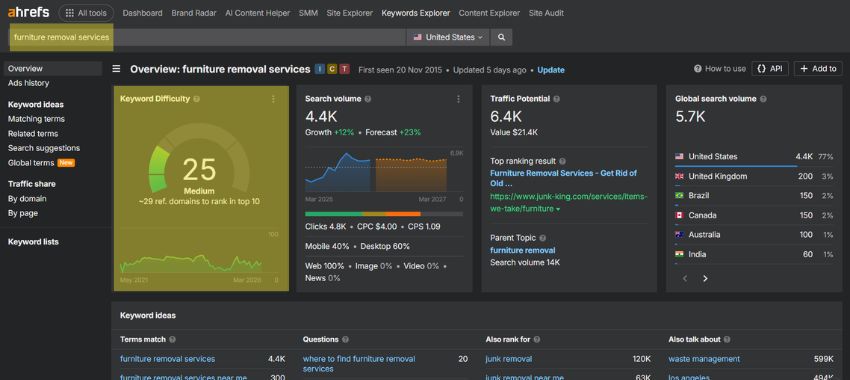Open the Keyword Difficulty card options menu

click(x=273, y=99)
